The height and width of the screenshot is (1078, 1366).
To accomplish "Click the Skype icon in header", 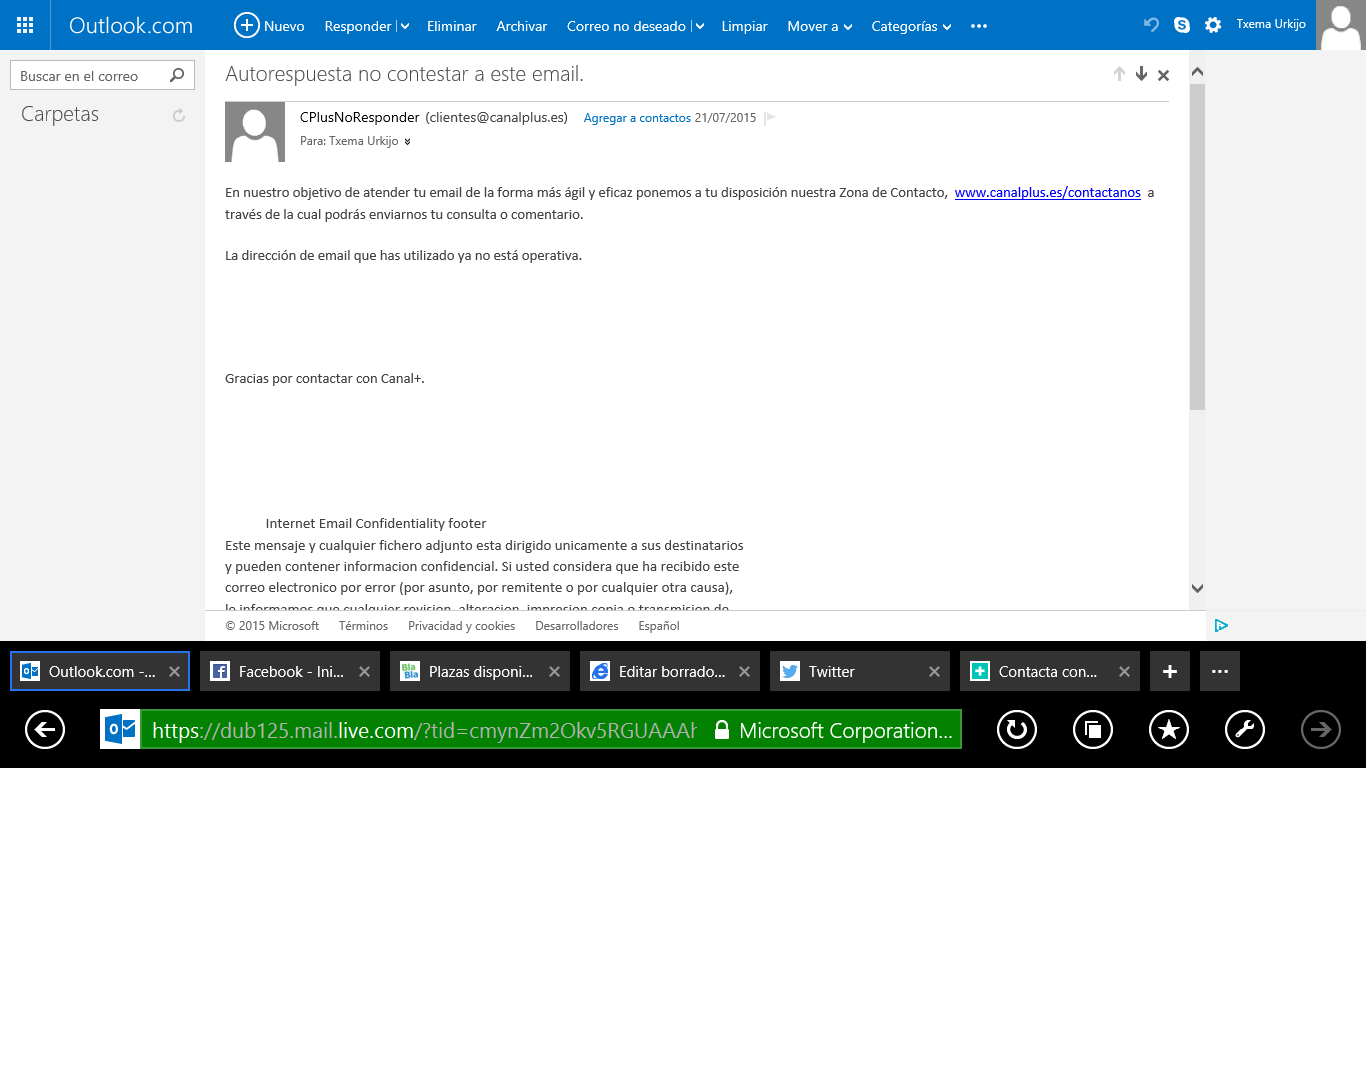I will pos(1182,25).
